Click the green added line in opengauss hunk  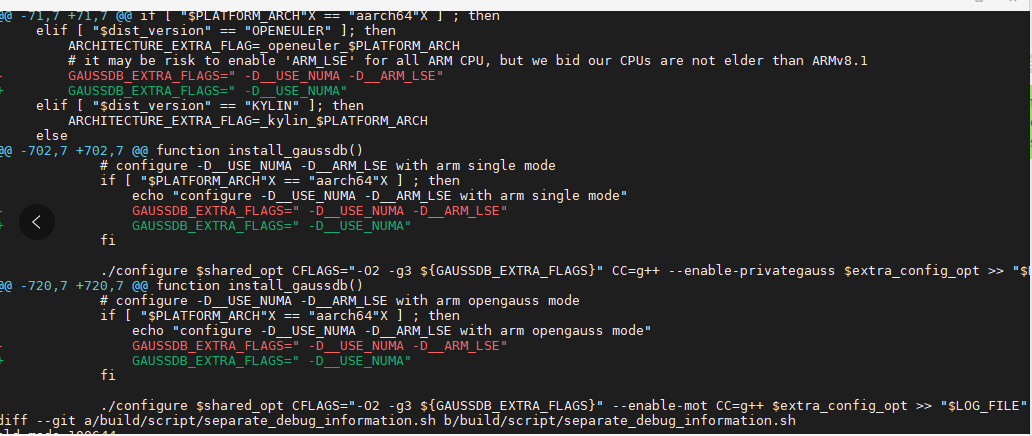(x=271, y=361)
